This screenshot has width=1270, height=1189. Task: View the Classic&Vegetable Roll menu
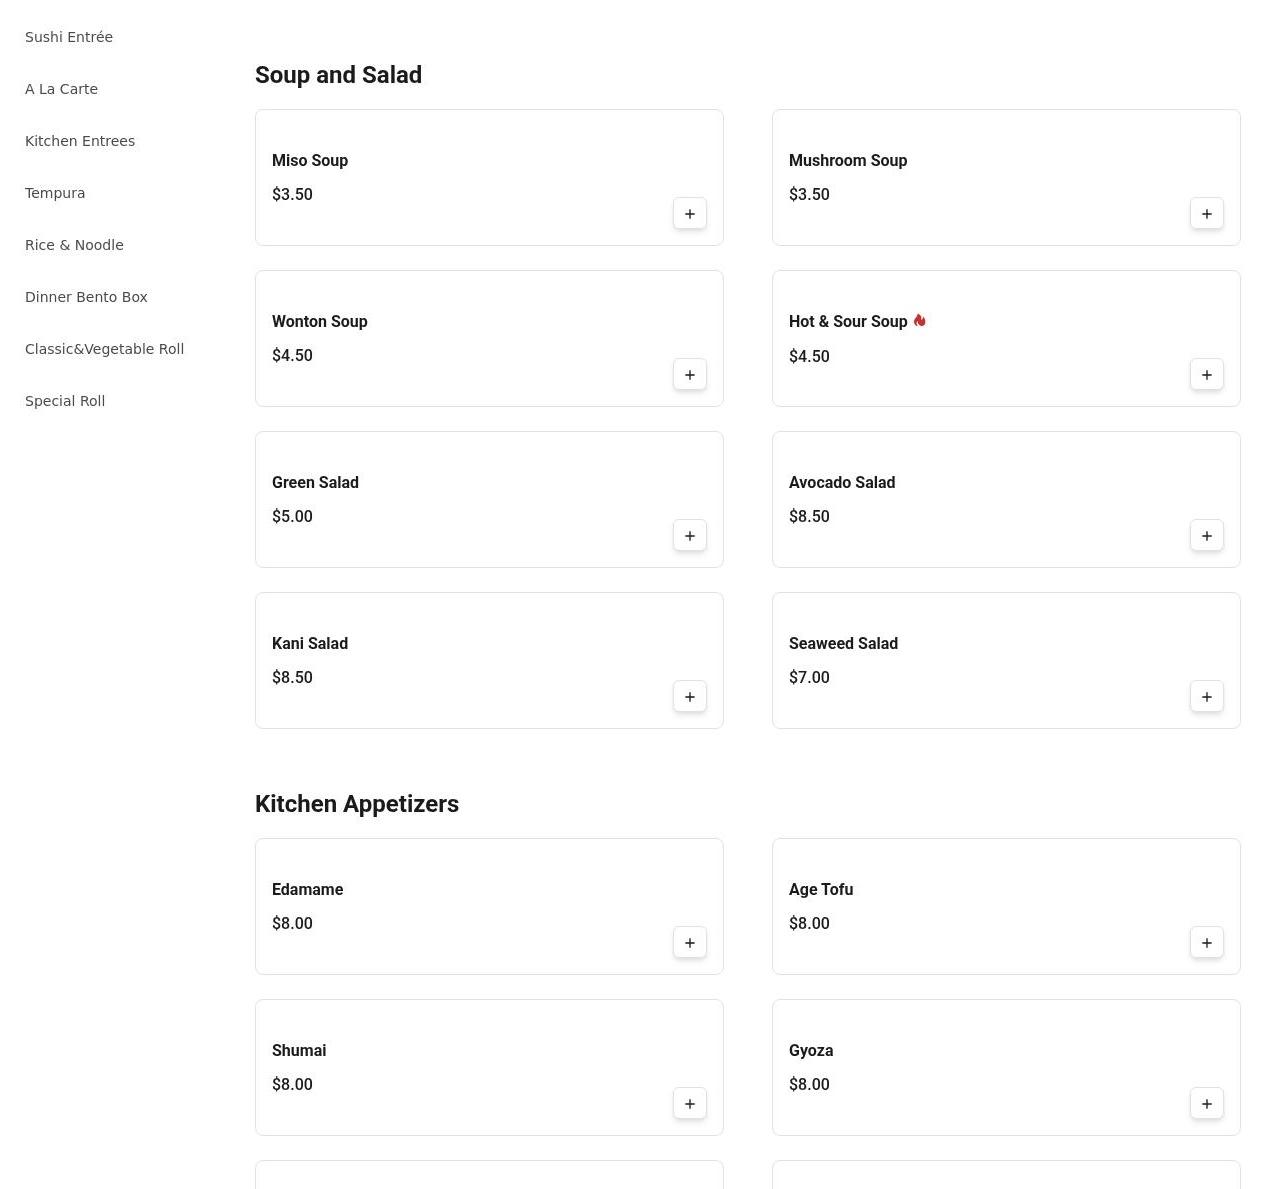coord(104,349)
